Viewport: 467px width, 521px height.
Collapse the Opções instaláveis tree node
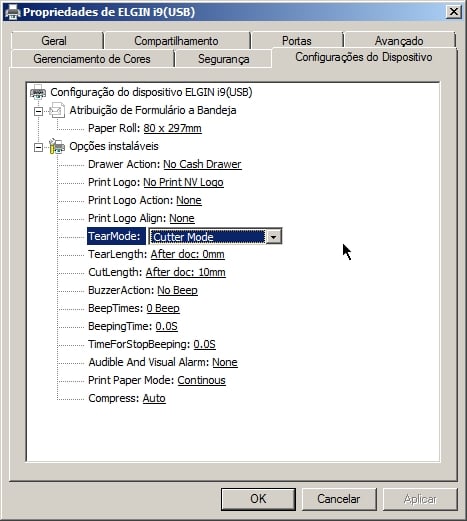39,147
